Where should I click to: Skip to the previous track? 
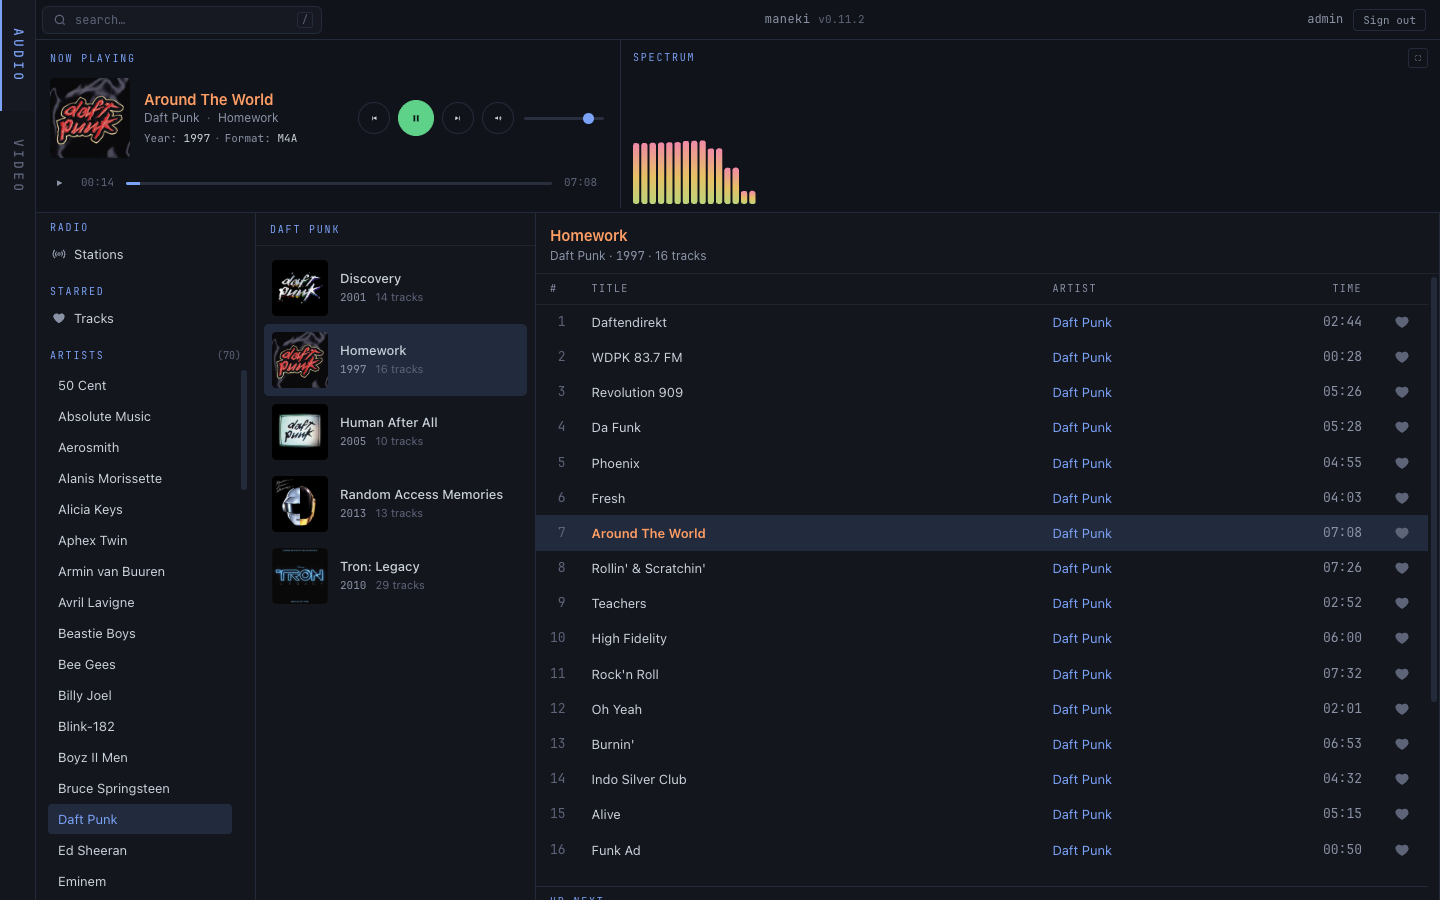374,118
